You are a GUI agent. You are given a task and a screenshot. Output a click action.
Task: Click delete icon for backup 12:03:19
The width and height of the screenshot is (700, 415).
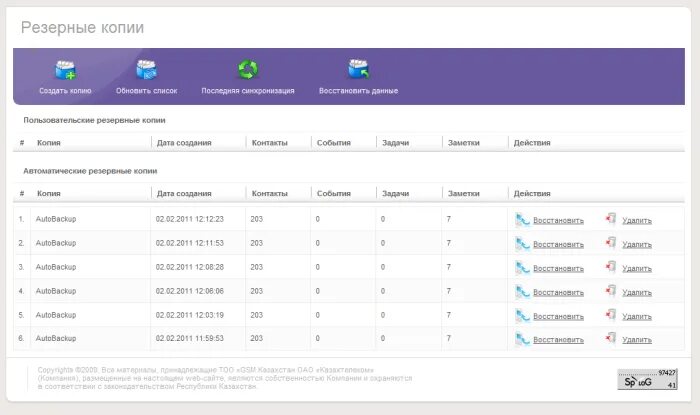611,315
